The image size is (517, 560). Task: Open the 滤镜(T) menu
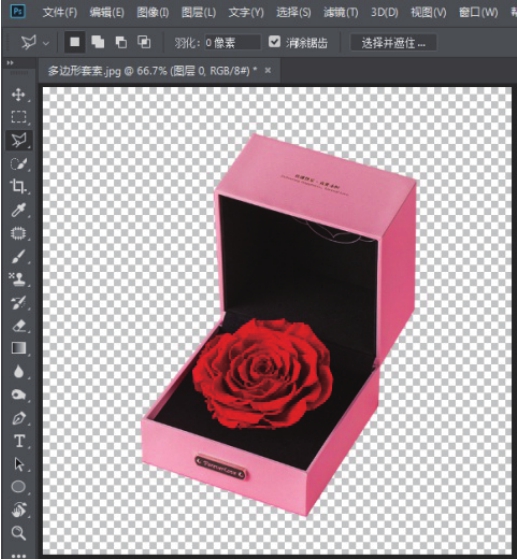point(341,13)
